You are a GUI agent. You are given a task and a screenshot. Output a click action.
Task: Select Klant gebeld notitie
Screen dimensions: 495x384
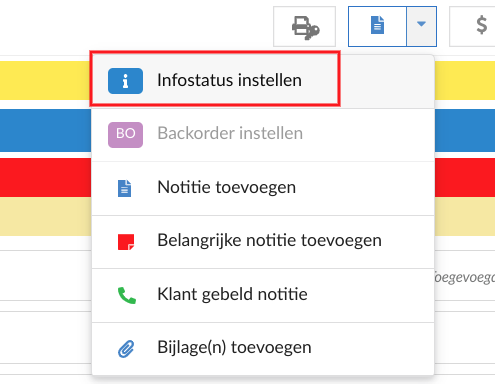coord(263,295)
